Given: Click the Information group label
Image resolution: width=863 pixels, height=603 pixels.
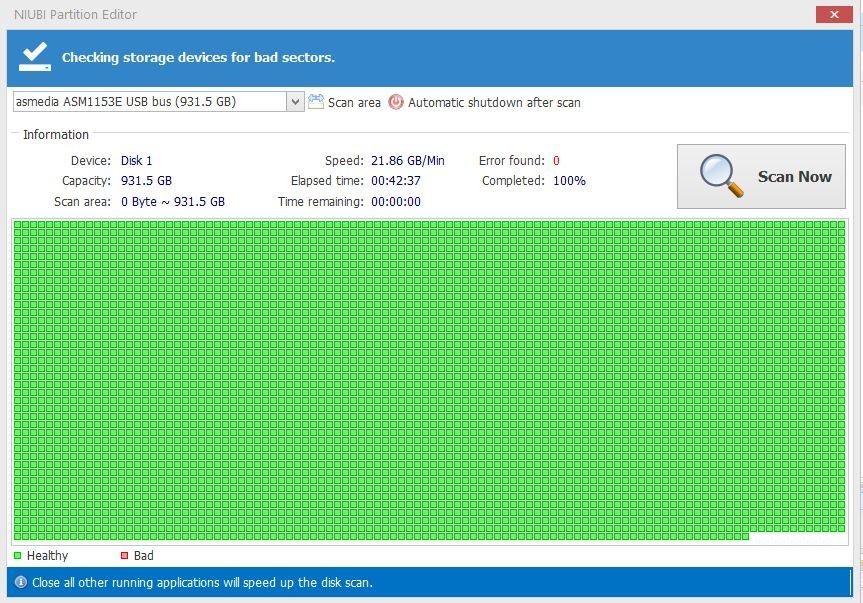Looking at the screenshot, I should coord(56,135).
